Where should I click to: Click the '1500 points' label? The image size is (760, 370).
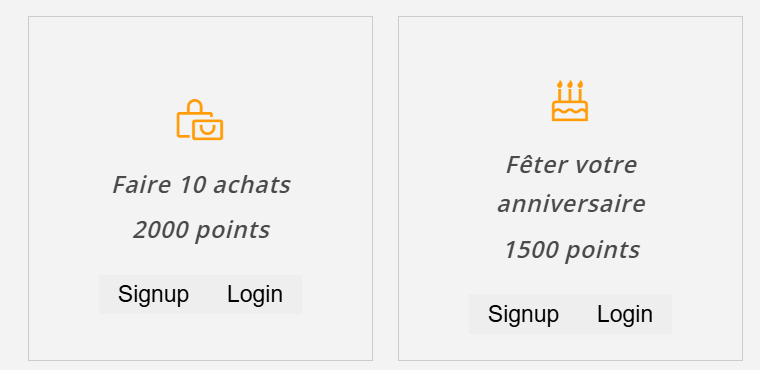571,250
